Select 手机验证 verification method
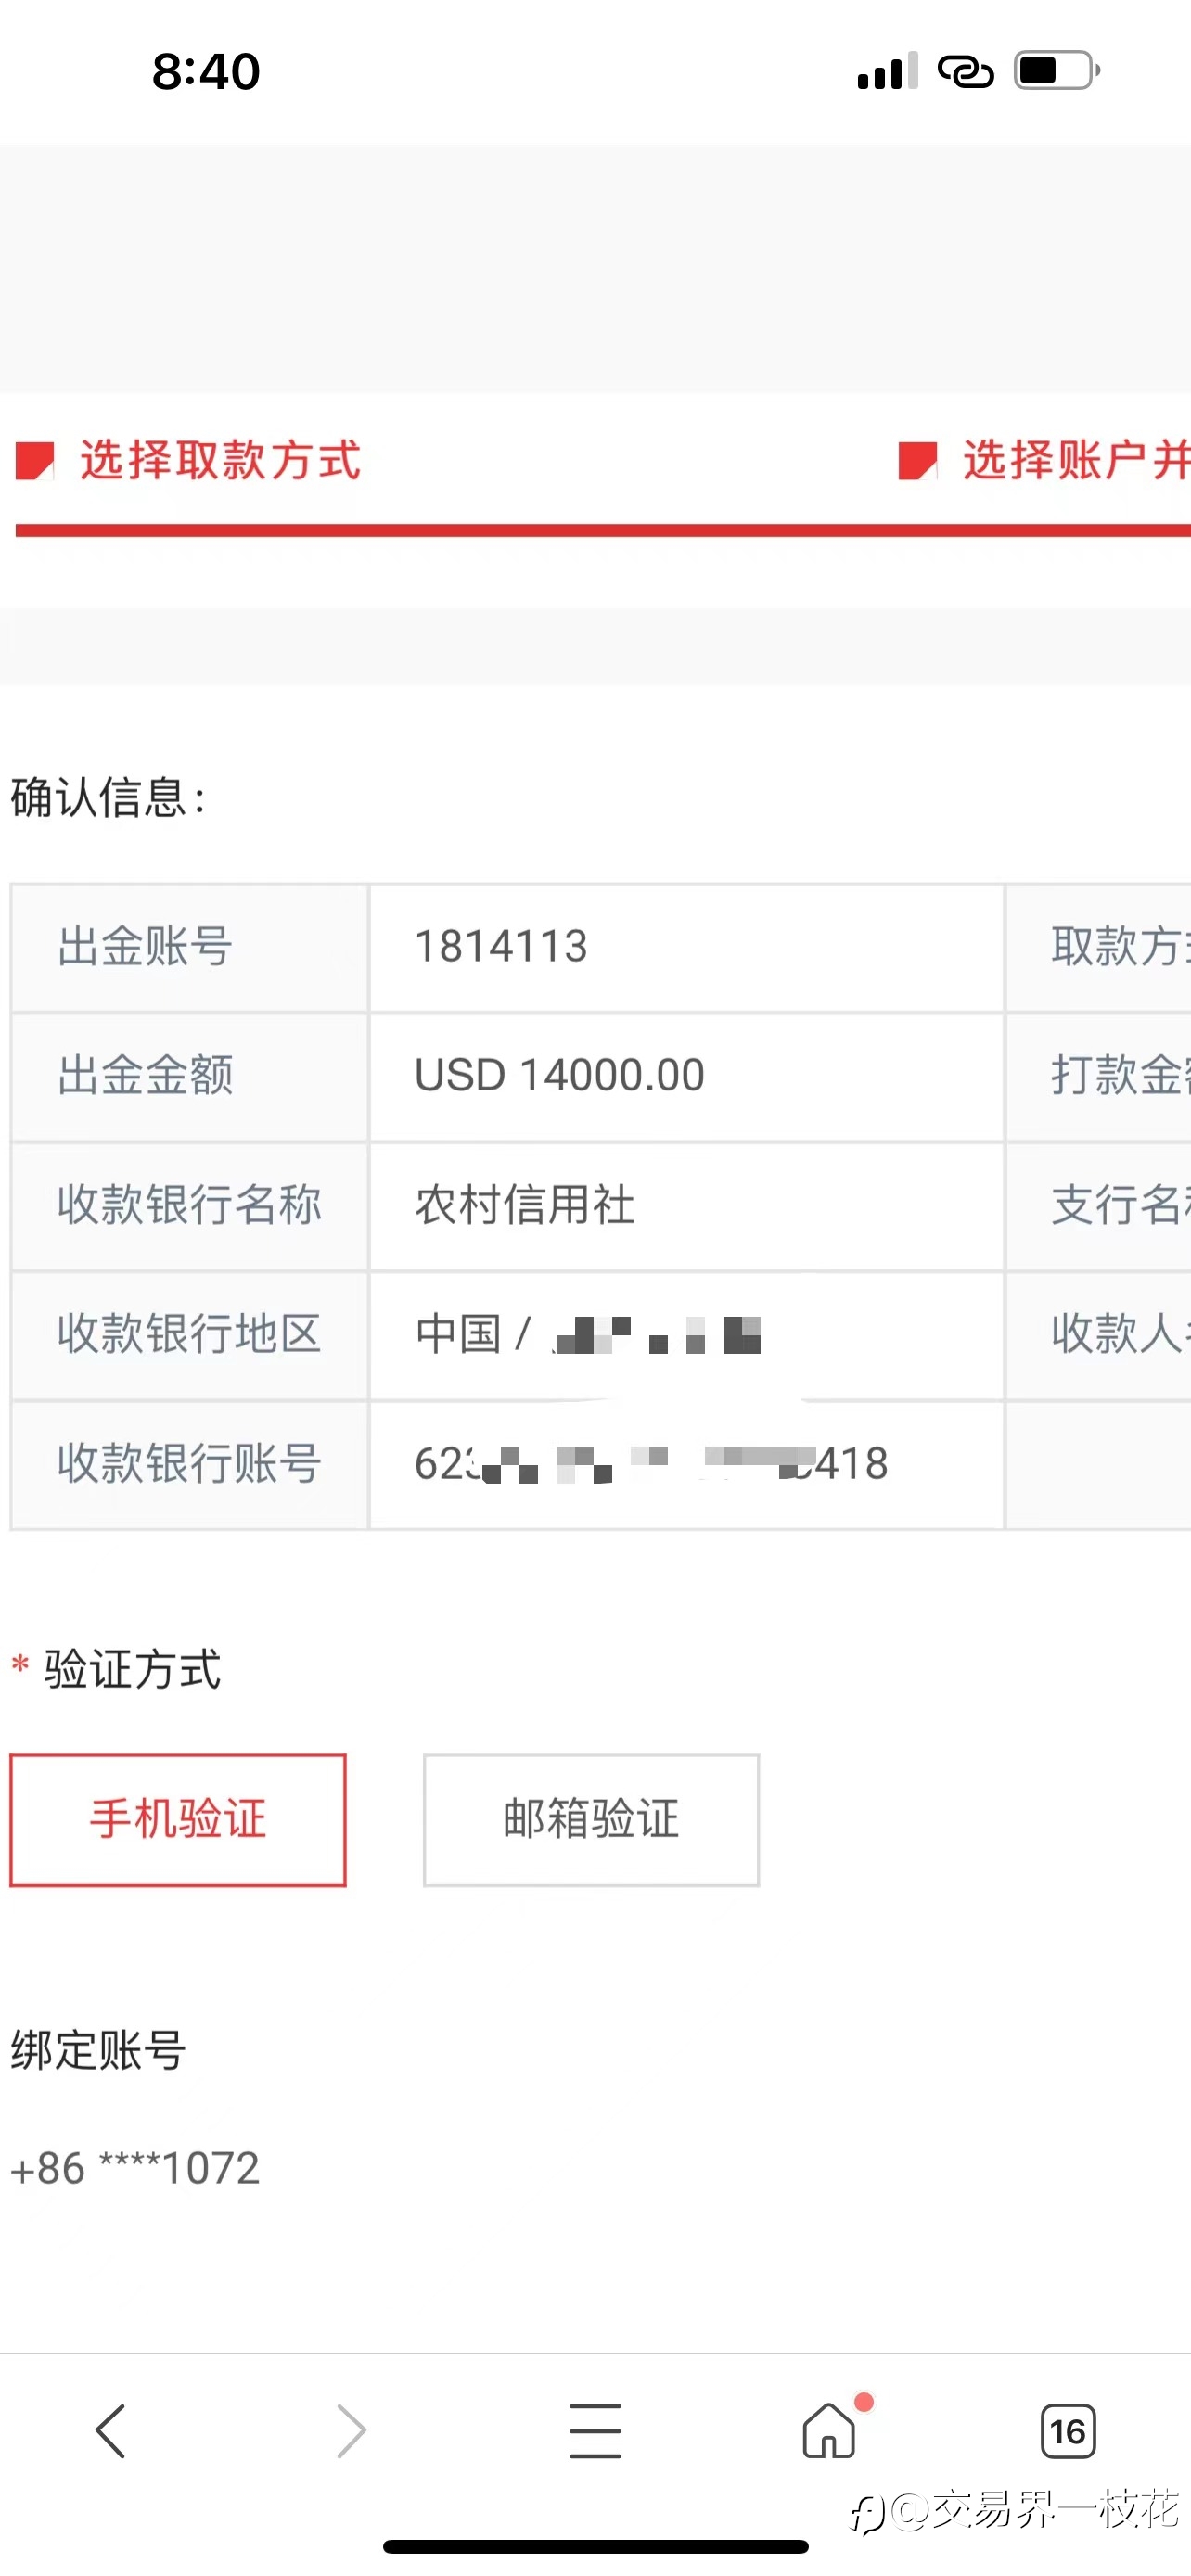 178,1819
